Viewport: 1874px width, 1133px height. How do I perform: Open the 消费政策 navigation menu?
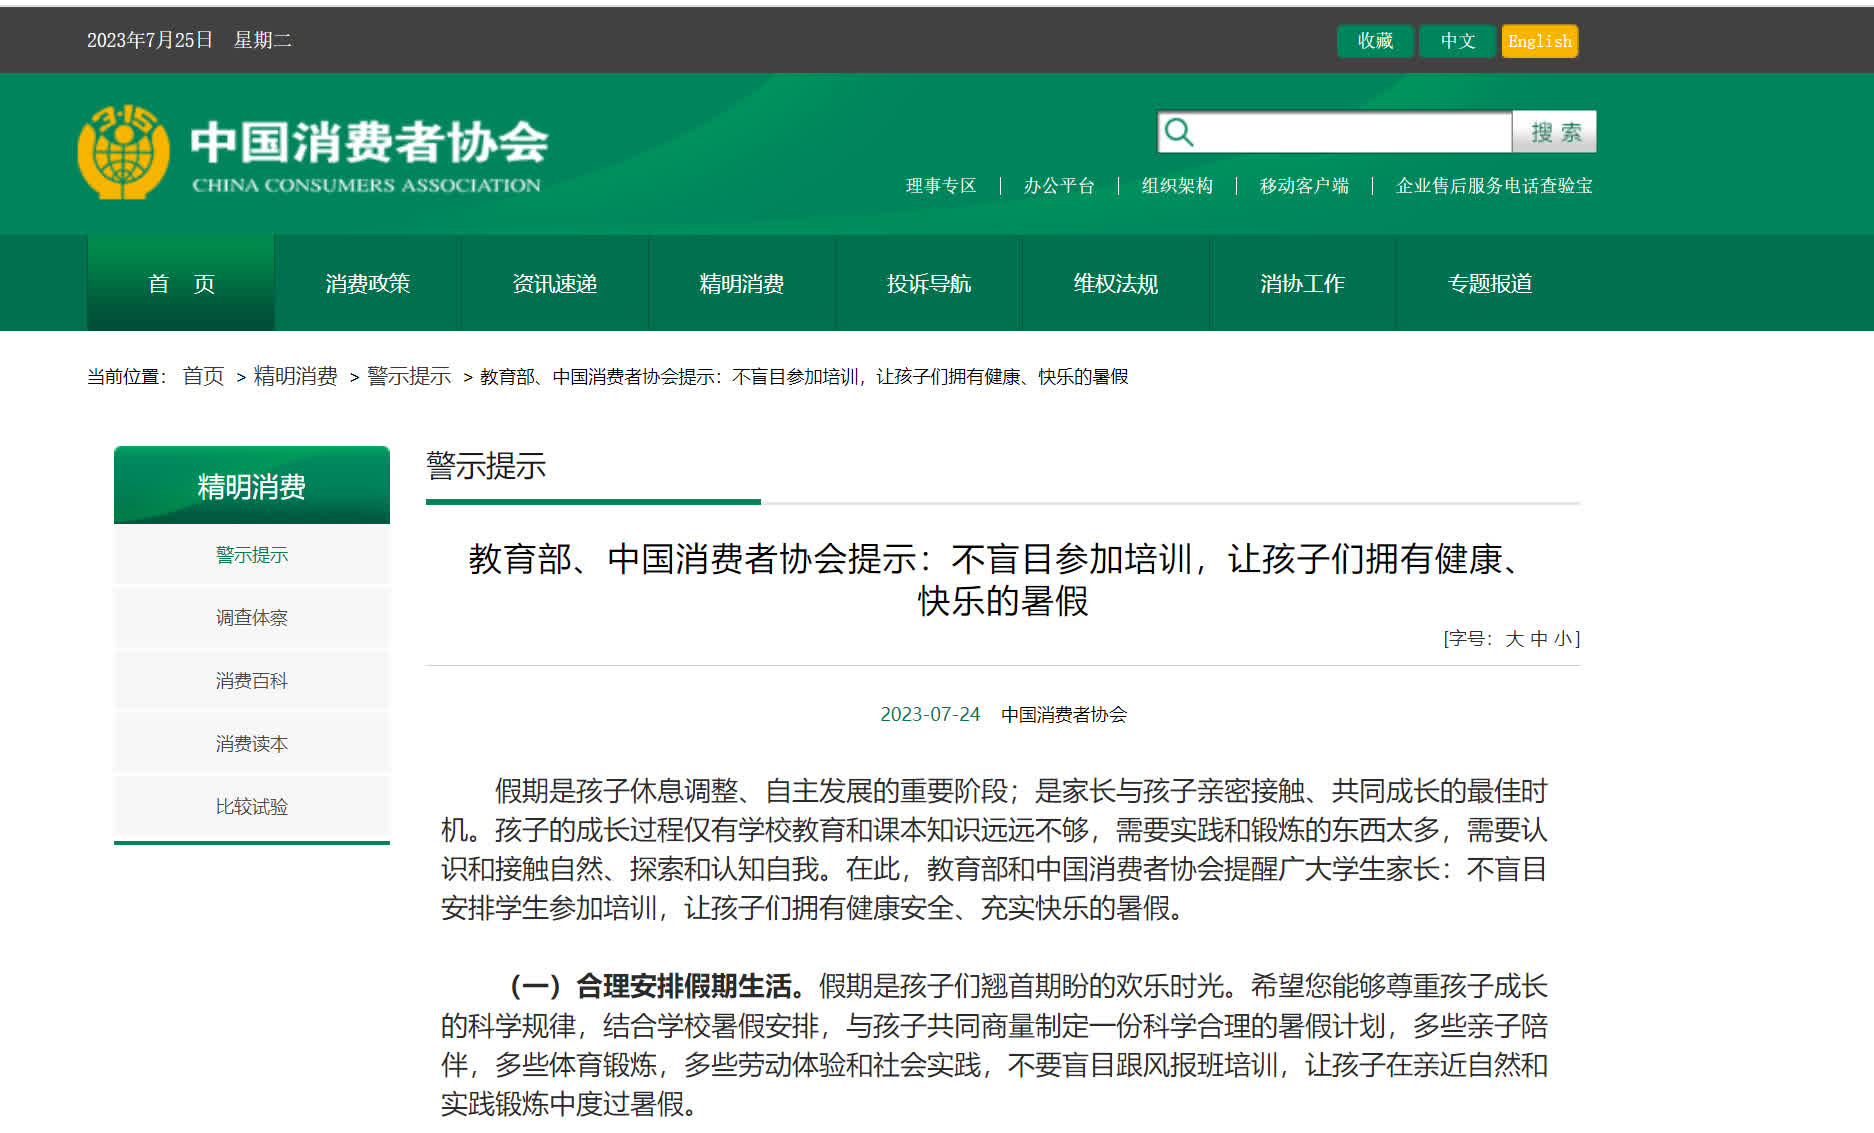[367, 284]
